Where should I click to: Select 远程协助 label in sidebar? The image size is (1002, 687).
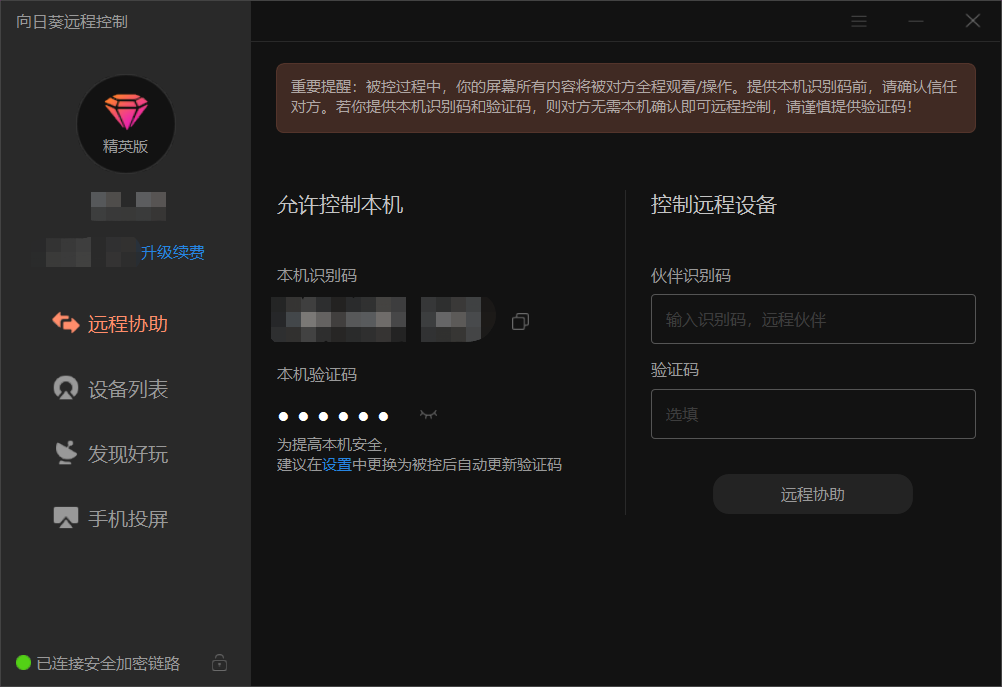click(x=127, y=324)
